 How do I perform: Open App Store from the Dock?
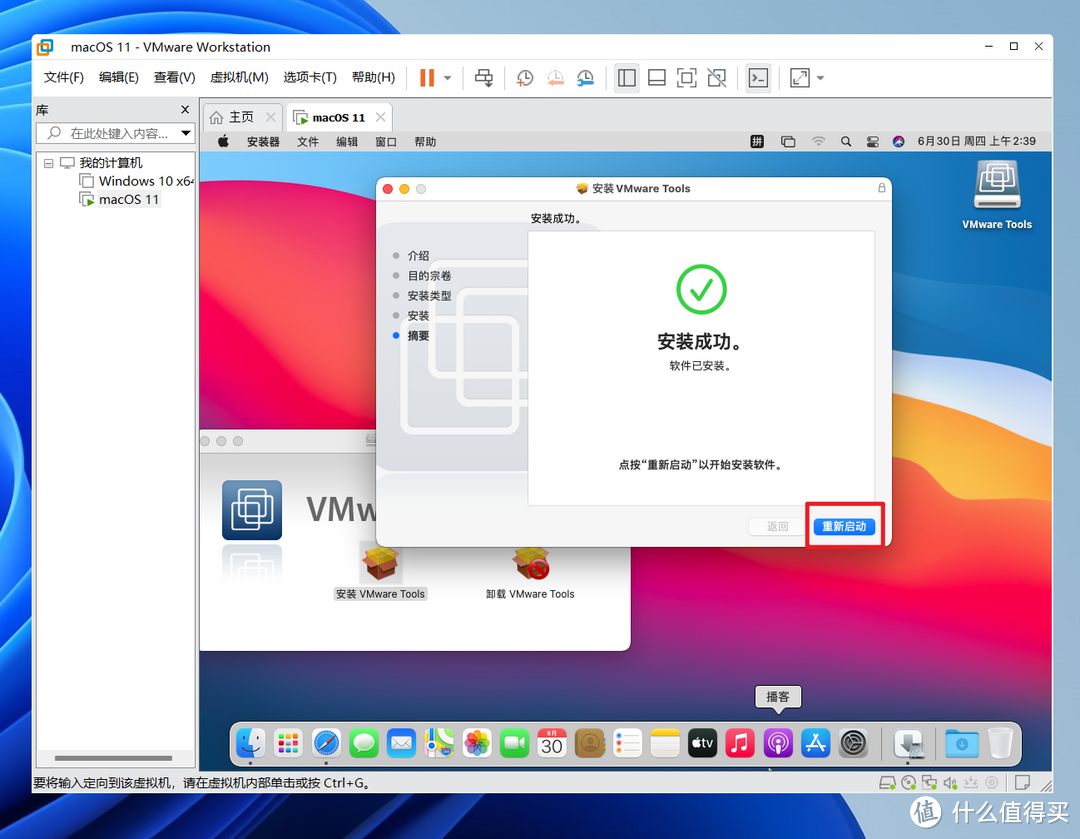point(816,744)
